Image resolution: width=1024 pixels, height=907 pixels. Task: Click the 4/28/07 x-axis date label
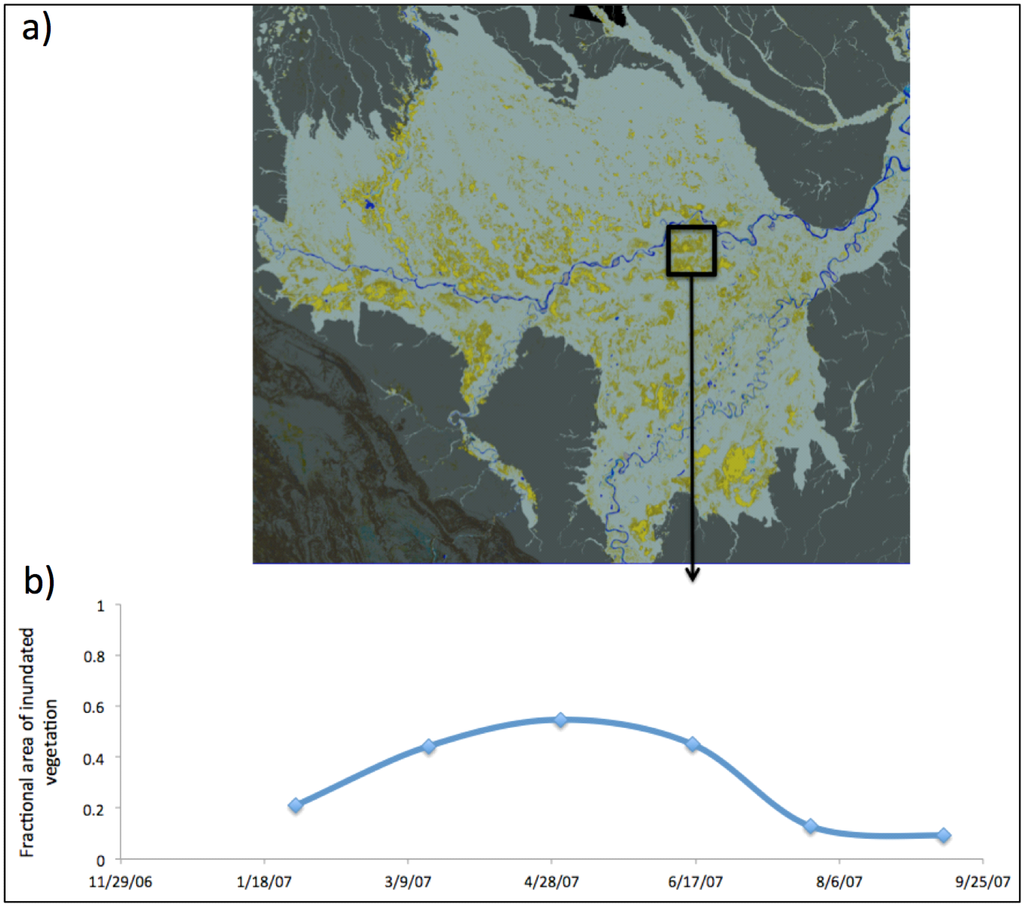(x=552, y=883)
